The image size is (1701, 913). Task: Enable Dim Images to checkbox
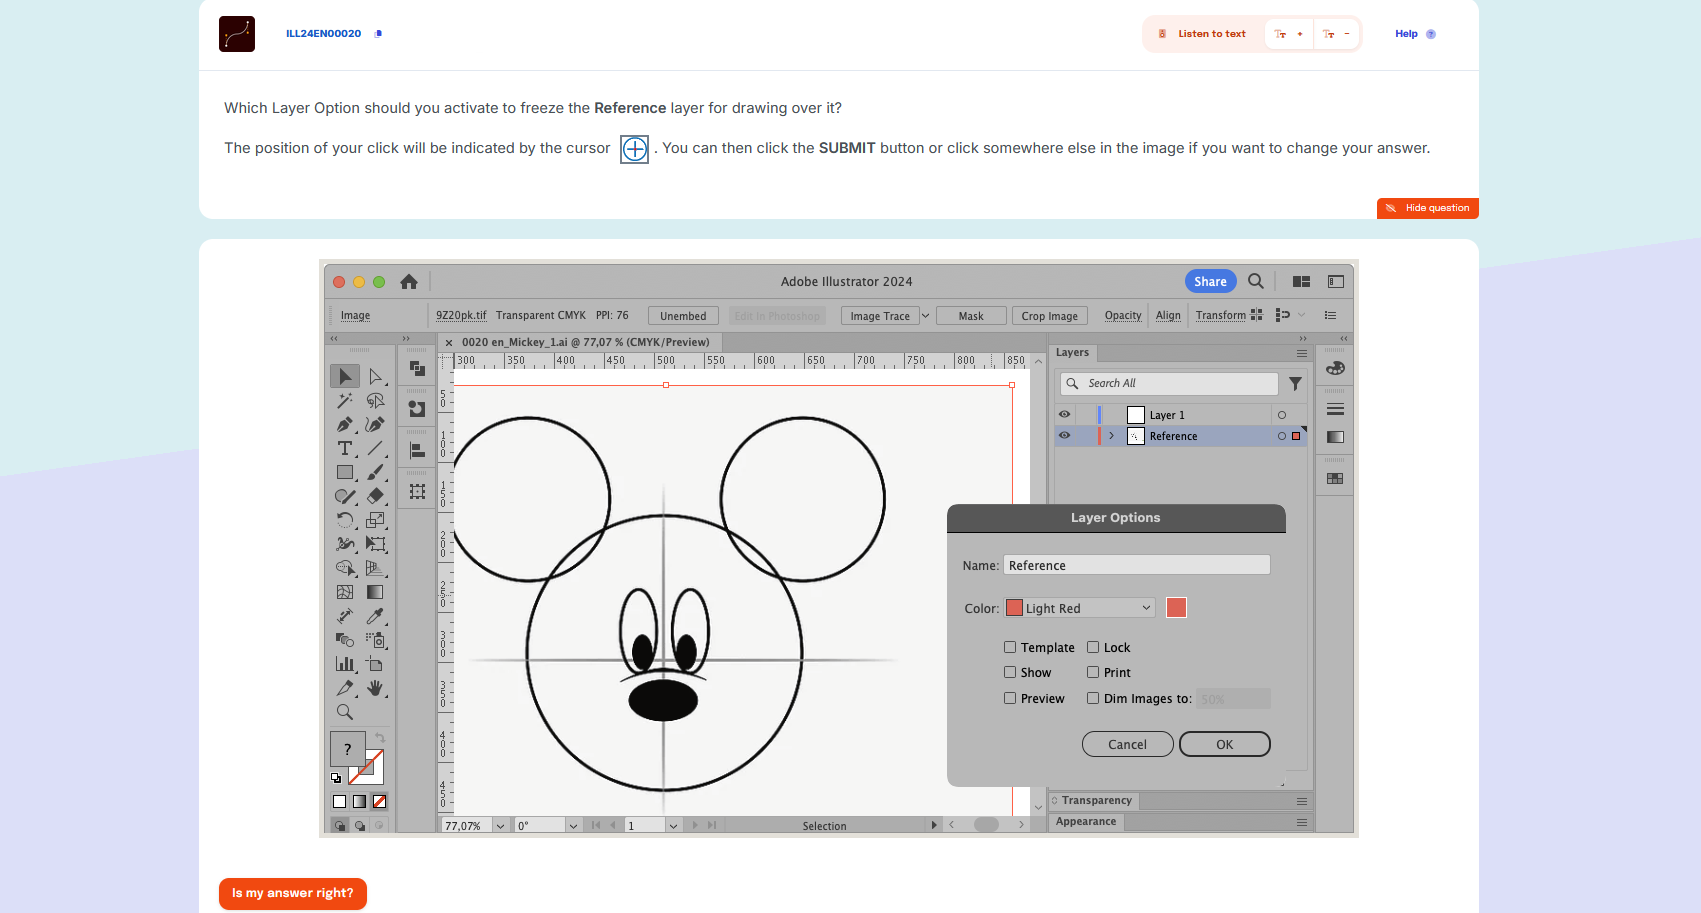tap(1093, 698)
